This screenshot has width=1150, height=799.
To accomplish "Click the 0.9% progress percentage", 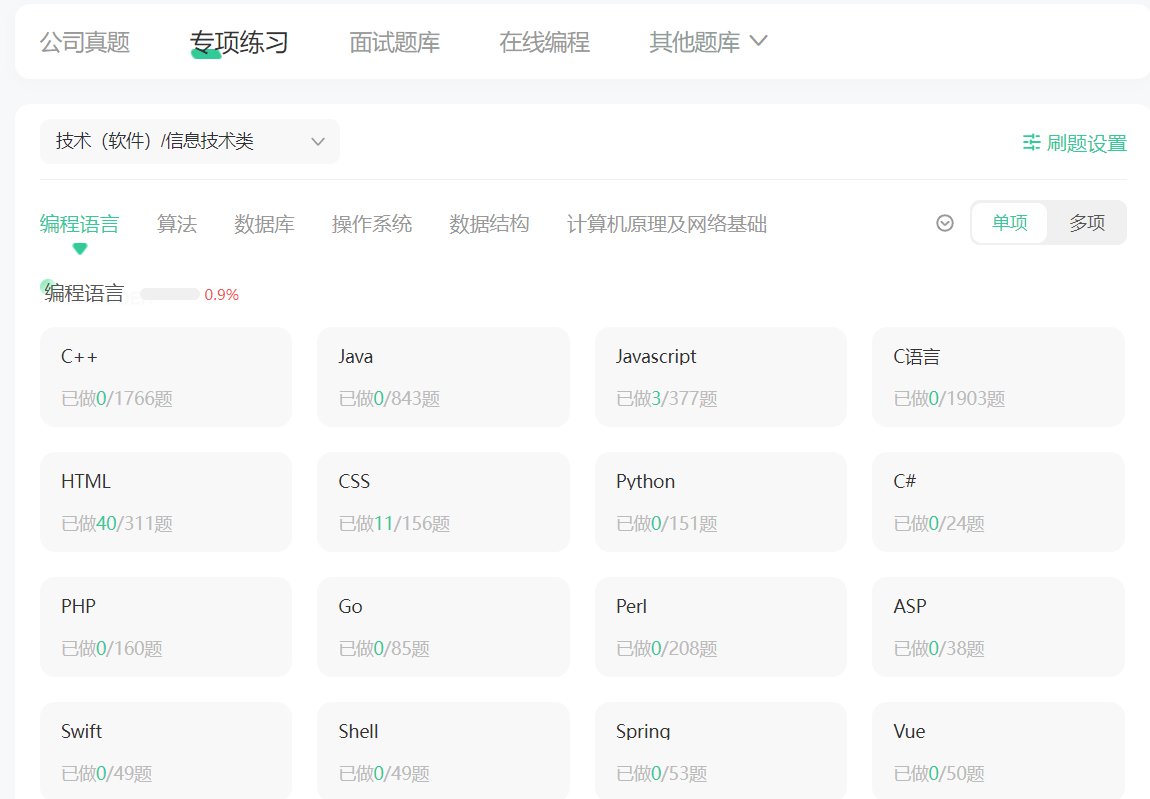I will [221, 295].
